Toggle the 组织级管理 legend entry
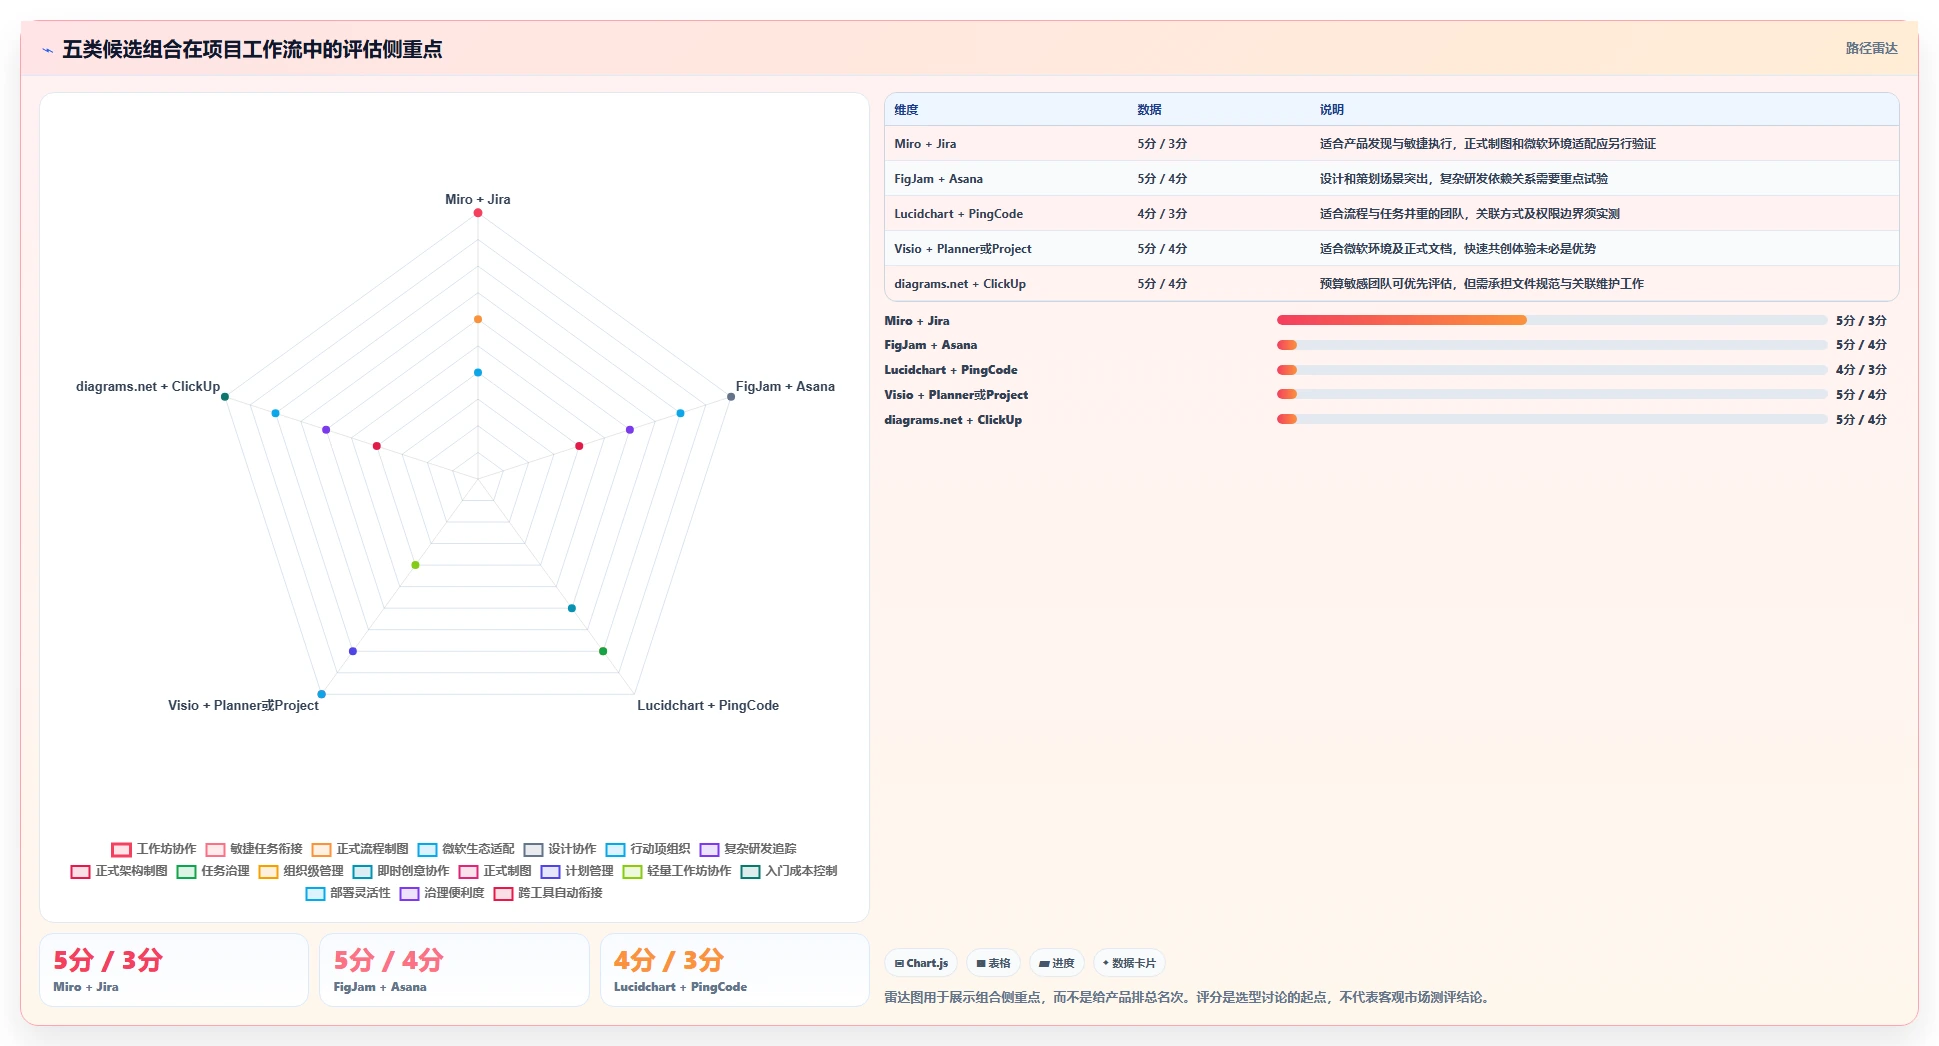The width and height of the screenshot is (1939, 1046). click(x=301, y=871)
